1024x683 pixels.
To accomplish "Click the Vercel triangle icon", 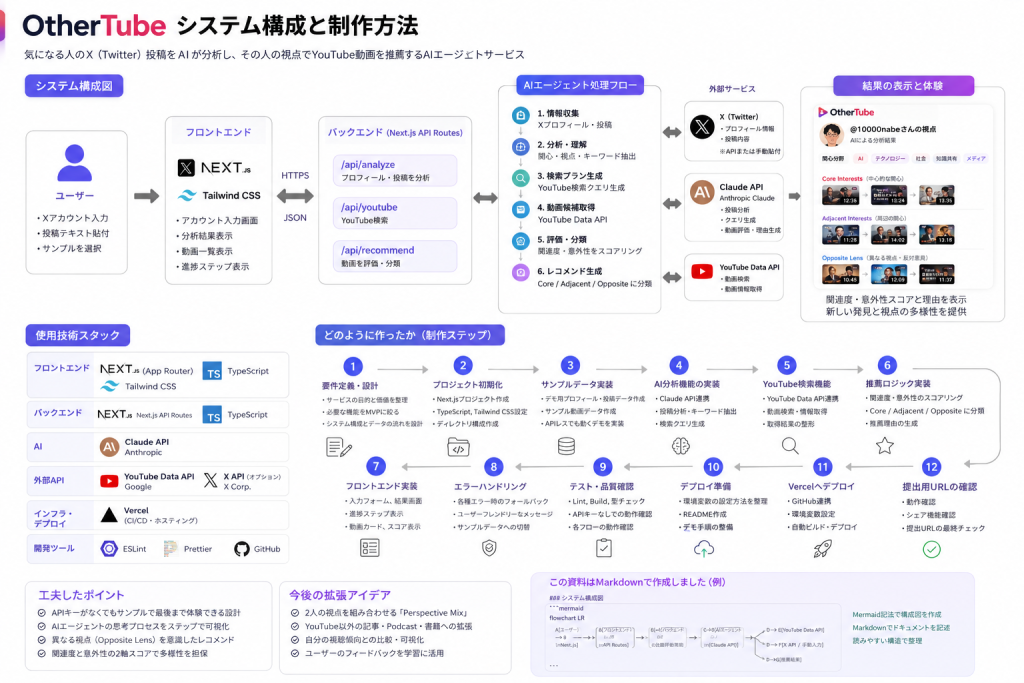I will pyautogui.click(x=109, y=515).
